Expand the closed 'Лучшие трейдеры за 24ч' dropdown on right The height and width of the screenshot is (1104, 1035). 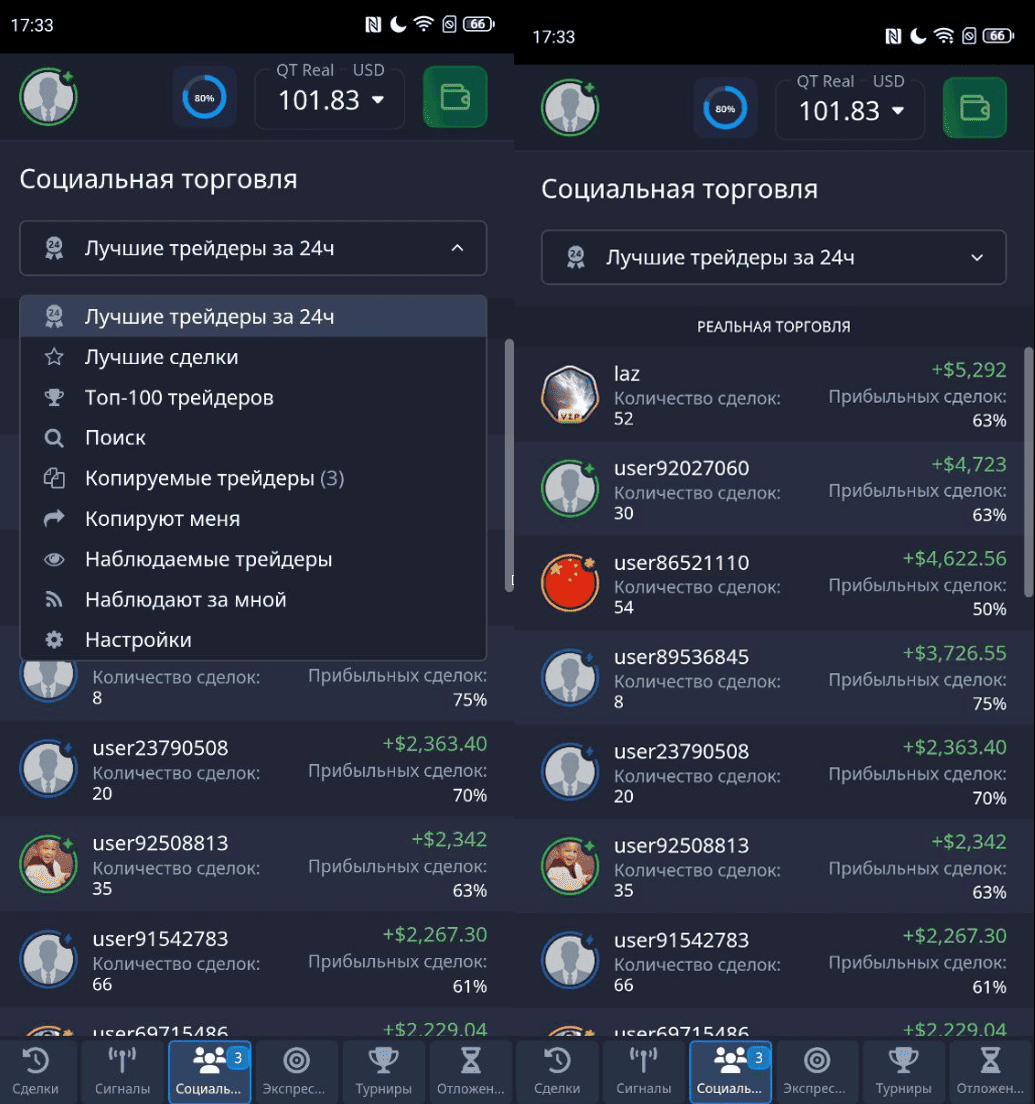[x=774, y=258]
